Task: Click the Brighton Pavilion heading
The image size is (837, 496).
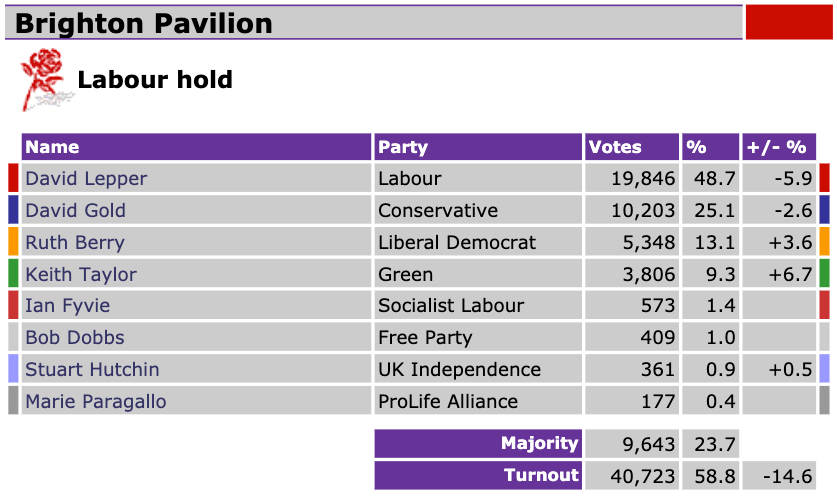Action: (x=144, y=24)
